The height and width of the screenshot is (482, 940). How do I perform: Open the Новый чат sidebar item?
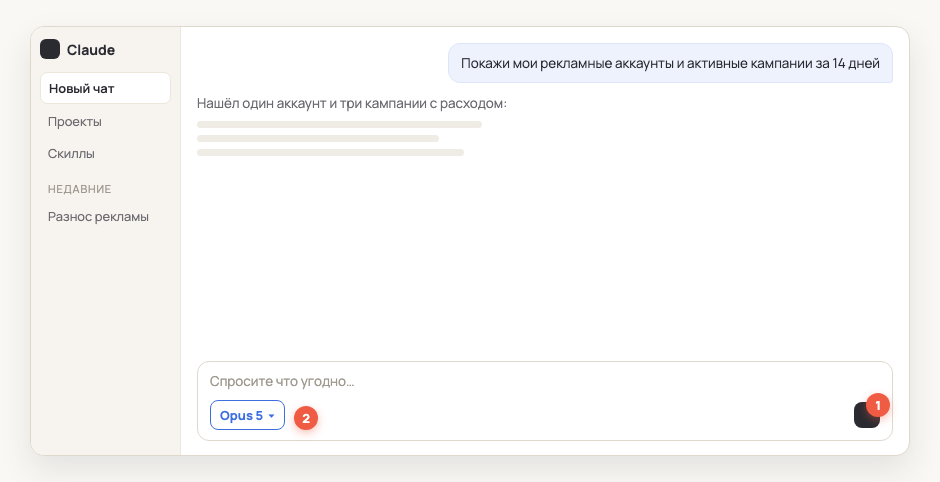[x=106, y=88]
